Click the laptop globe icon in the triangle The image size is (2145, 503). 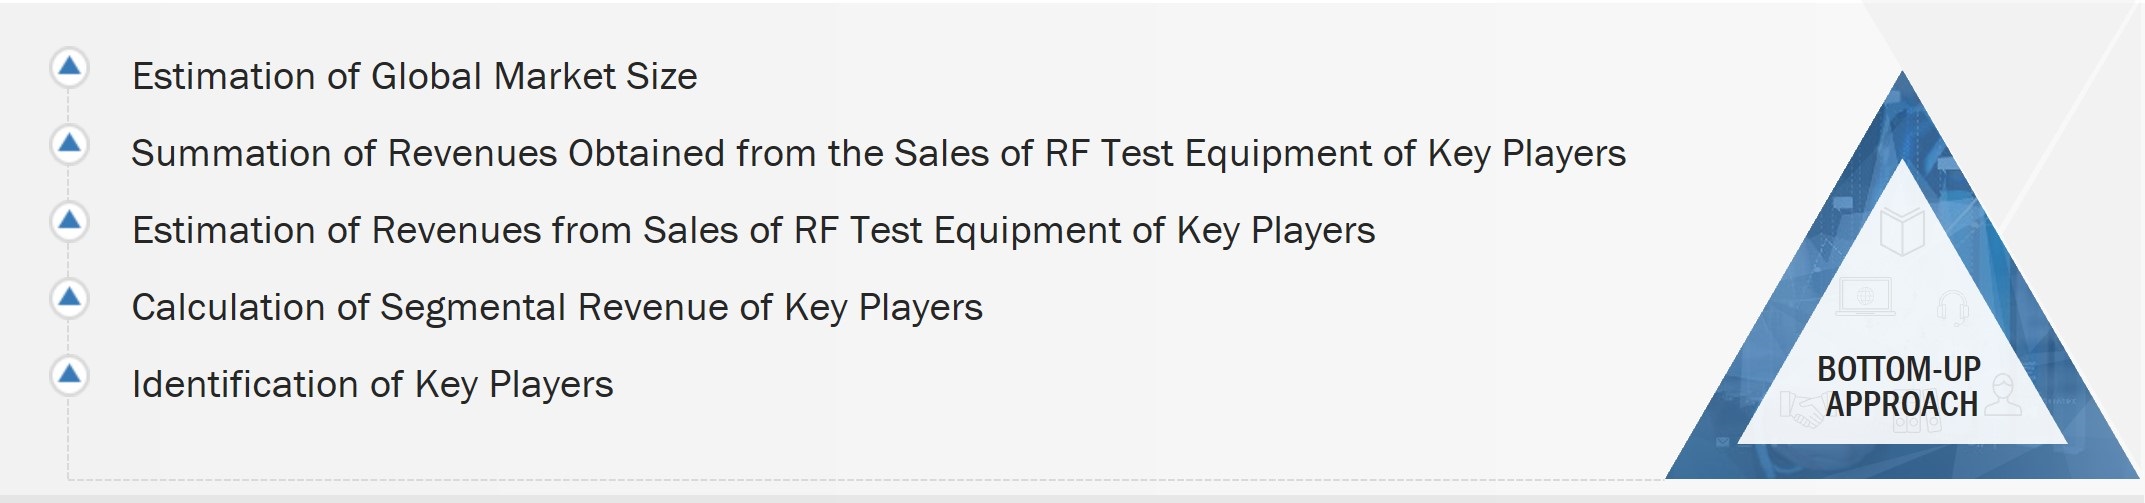pos(1865,297)
